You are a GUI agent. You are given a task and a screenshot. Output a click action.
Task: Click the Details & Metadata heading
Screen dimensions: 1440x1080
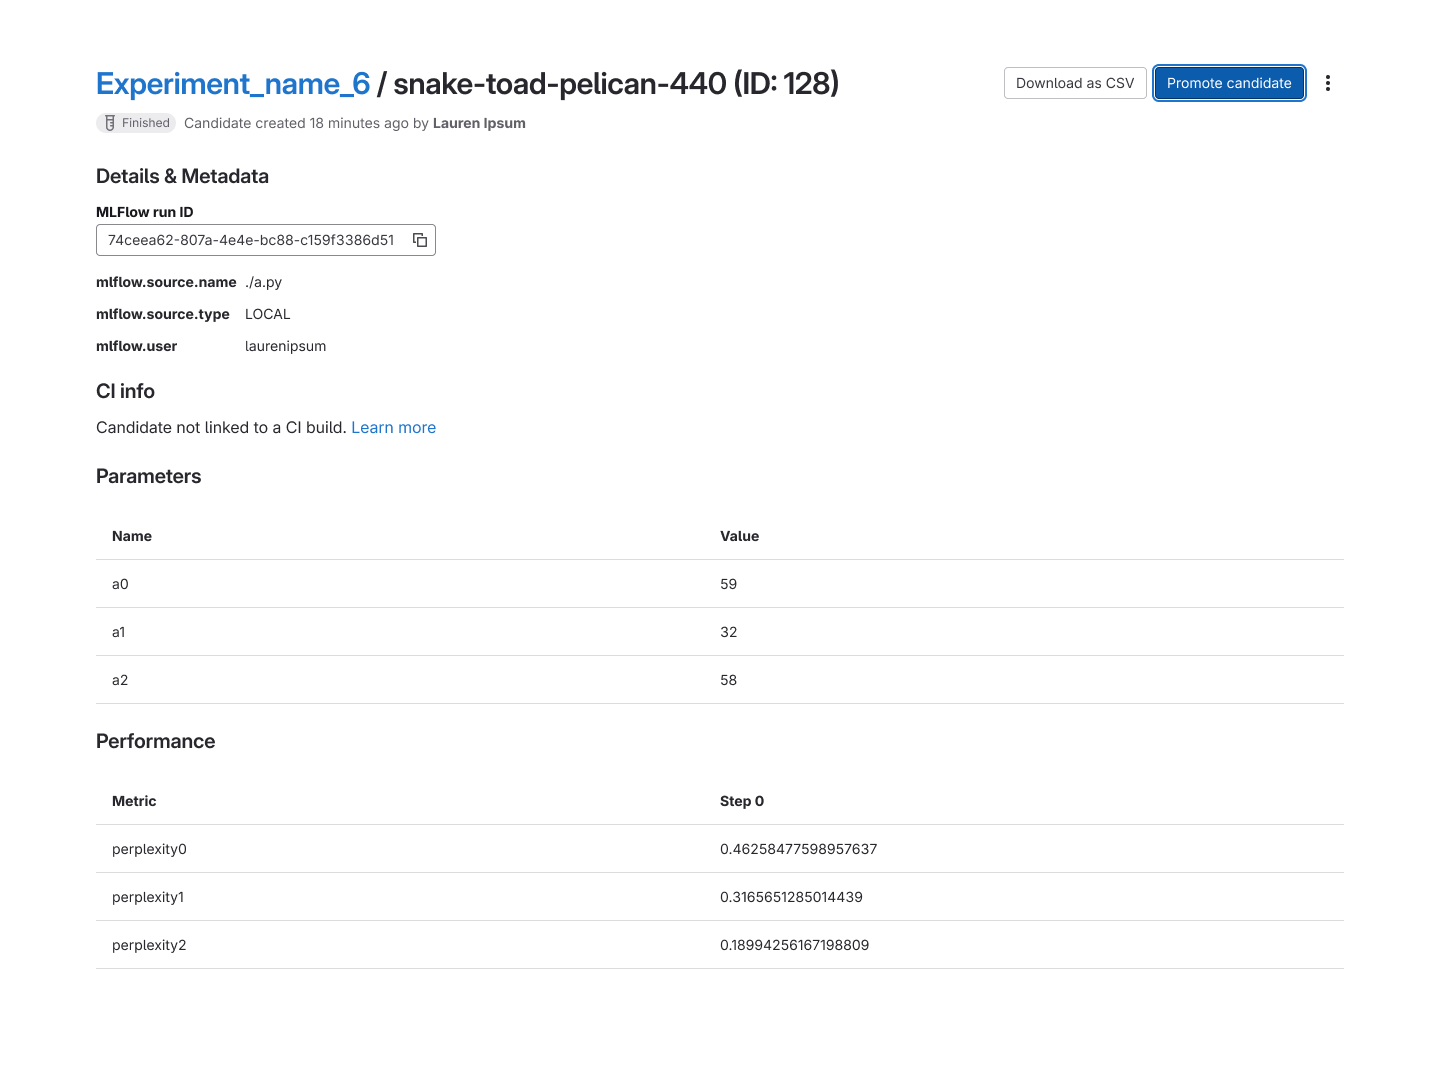pyautogui.click(x=182, y=176)
